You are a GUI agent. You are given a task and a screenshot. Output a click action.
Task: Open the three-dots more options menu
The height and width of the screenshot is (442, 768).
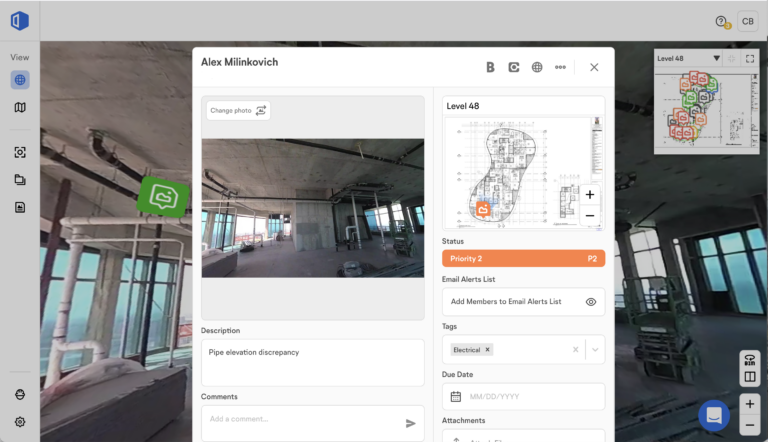tap(560, 67)
